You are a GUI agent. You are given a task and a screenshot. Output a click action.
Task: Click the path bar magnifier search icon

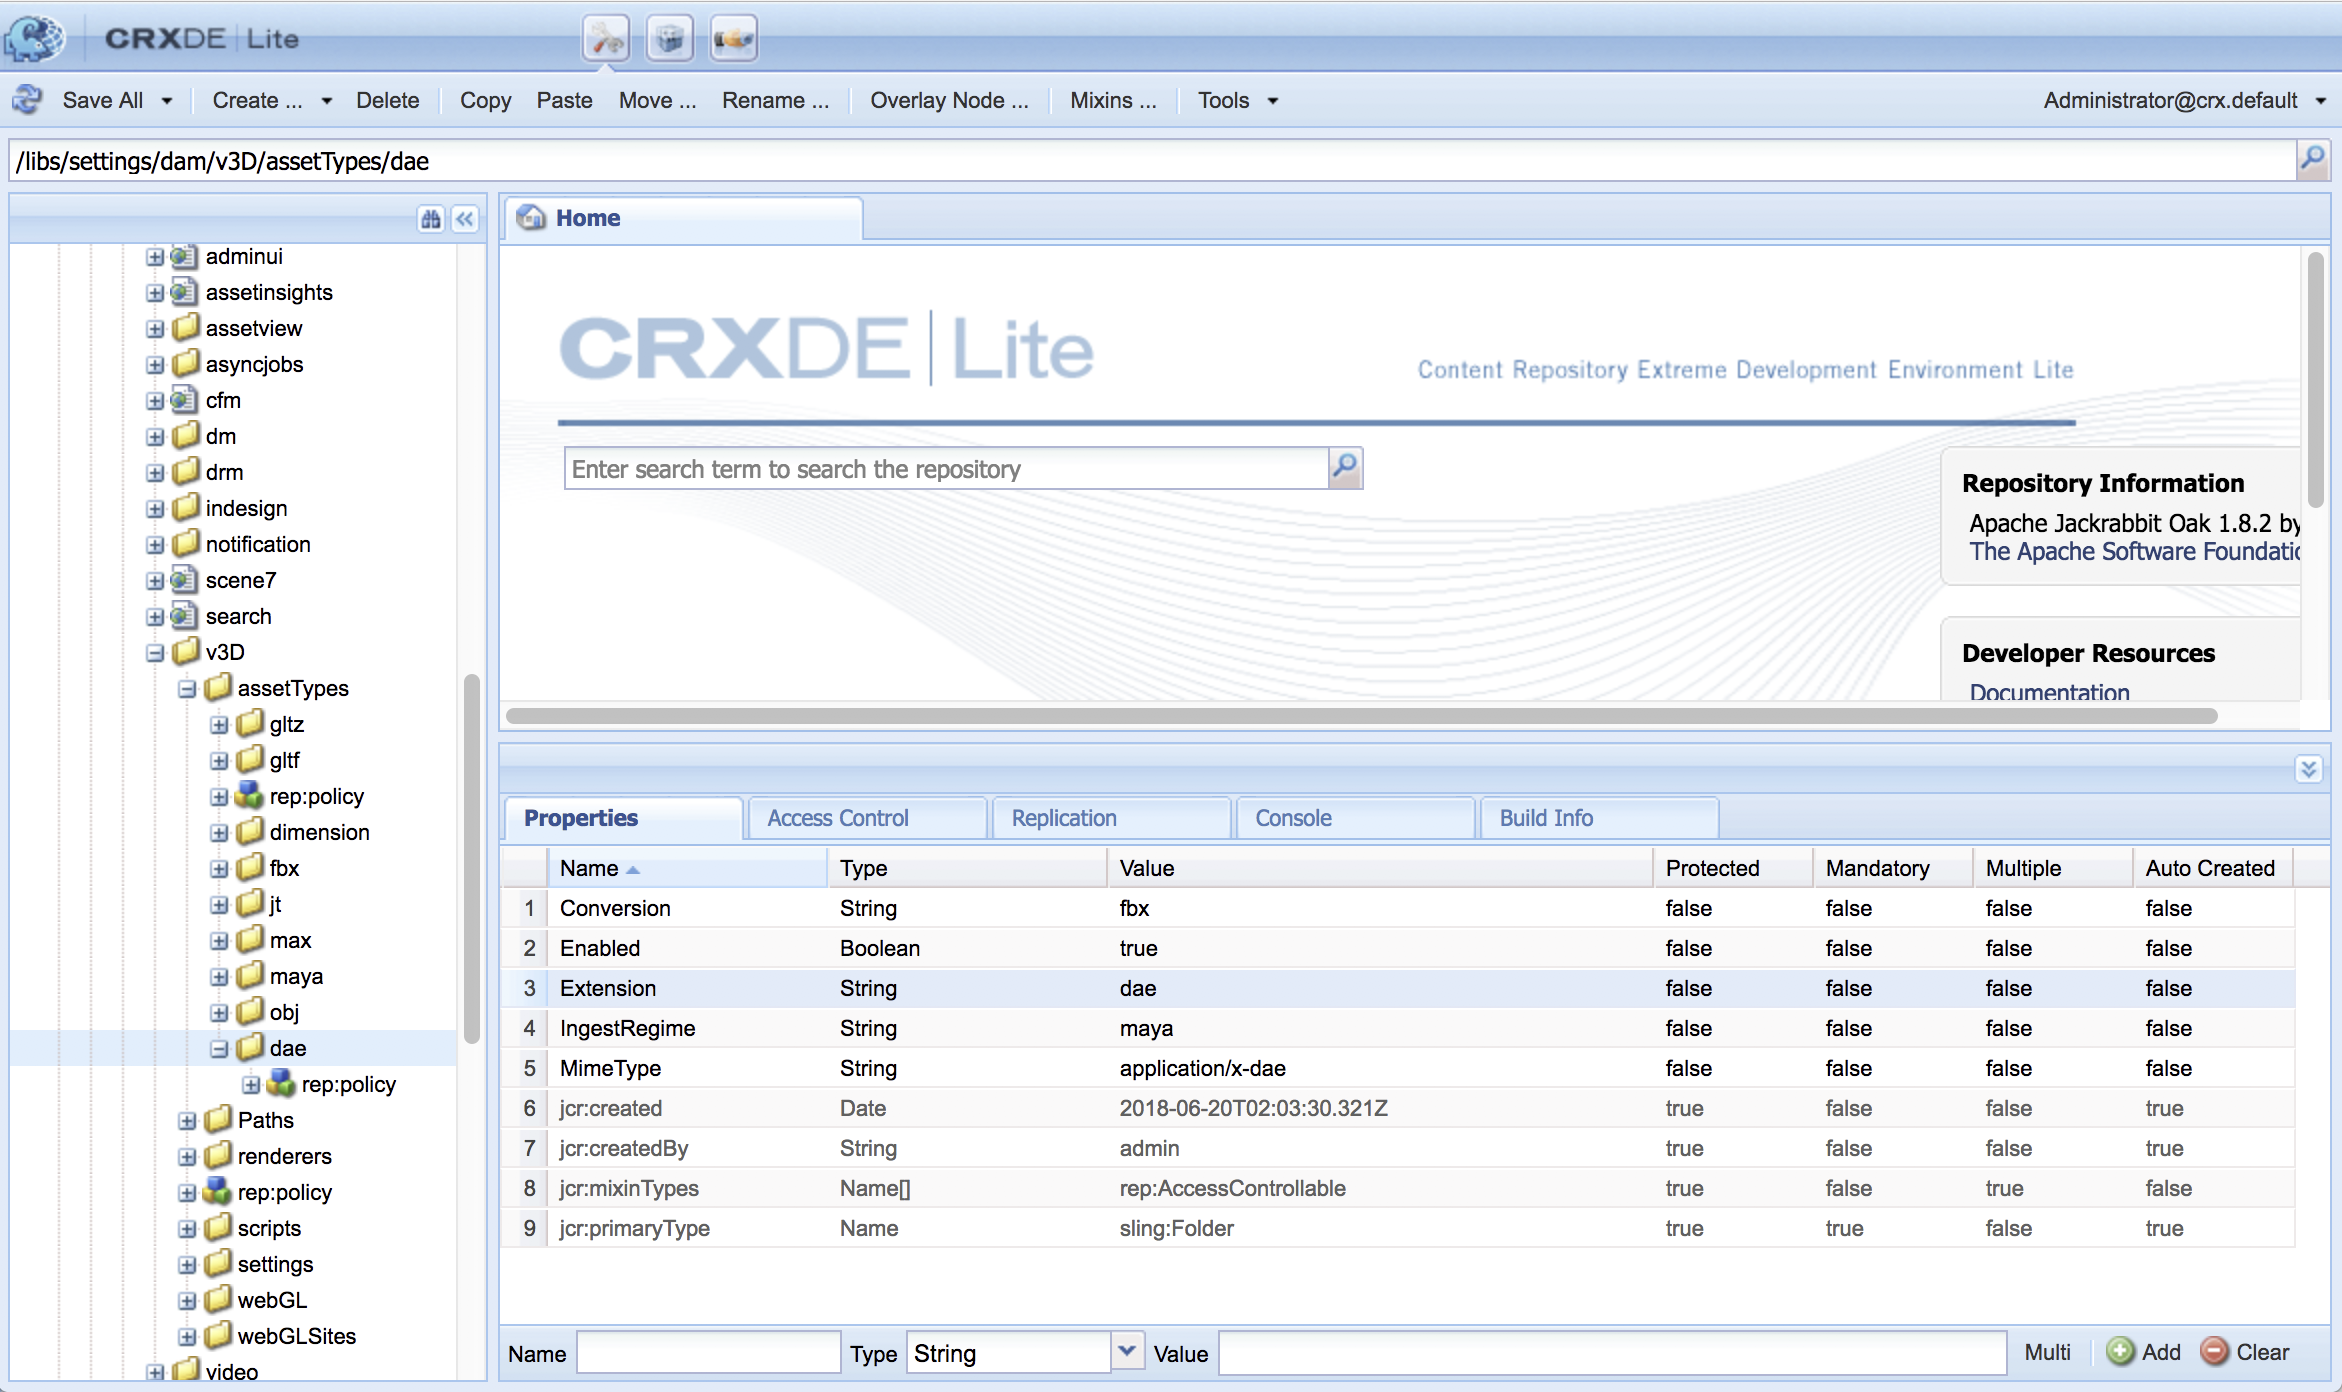point(2313,160)
